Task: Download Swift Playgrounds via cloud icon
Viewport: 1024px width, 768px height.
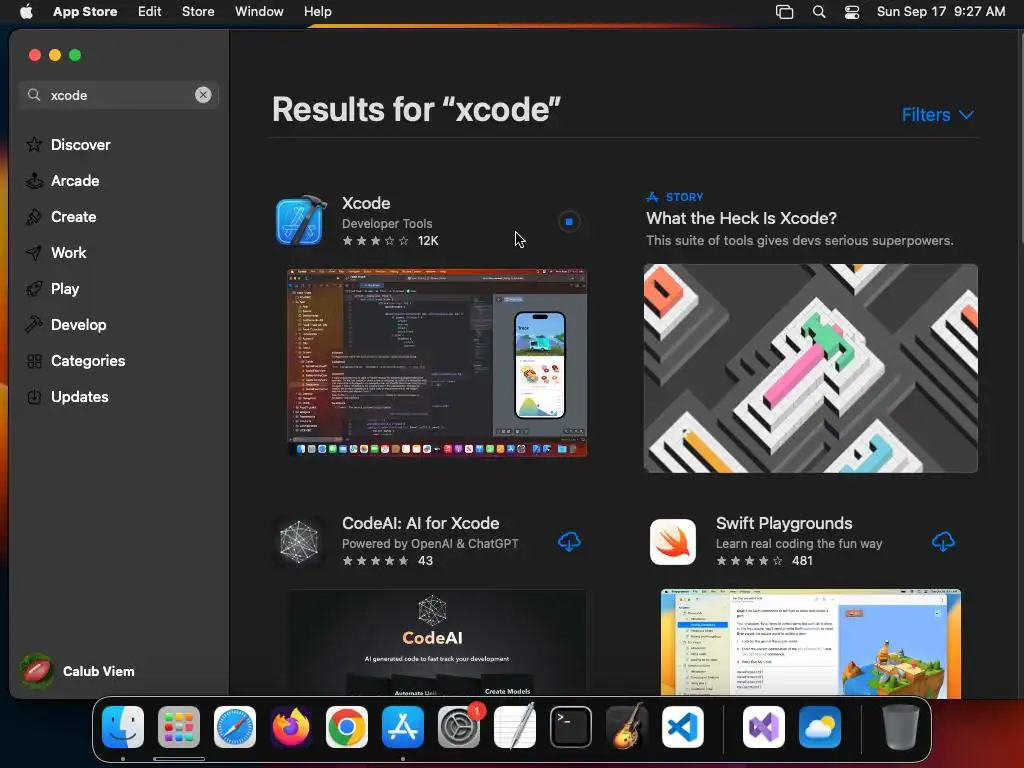Action: pos(943,541)
